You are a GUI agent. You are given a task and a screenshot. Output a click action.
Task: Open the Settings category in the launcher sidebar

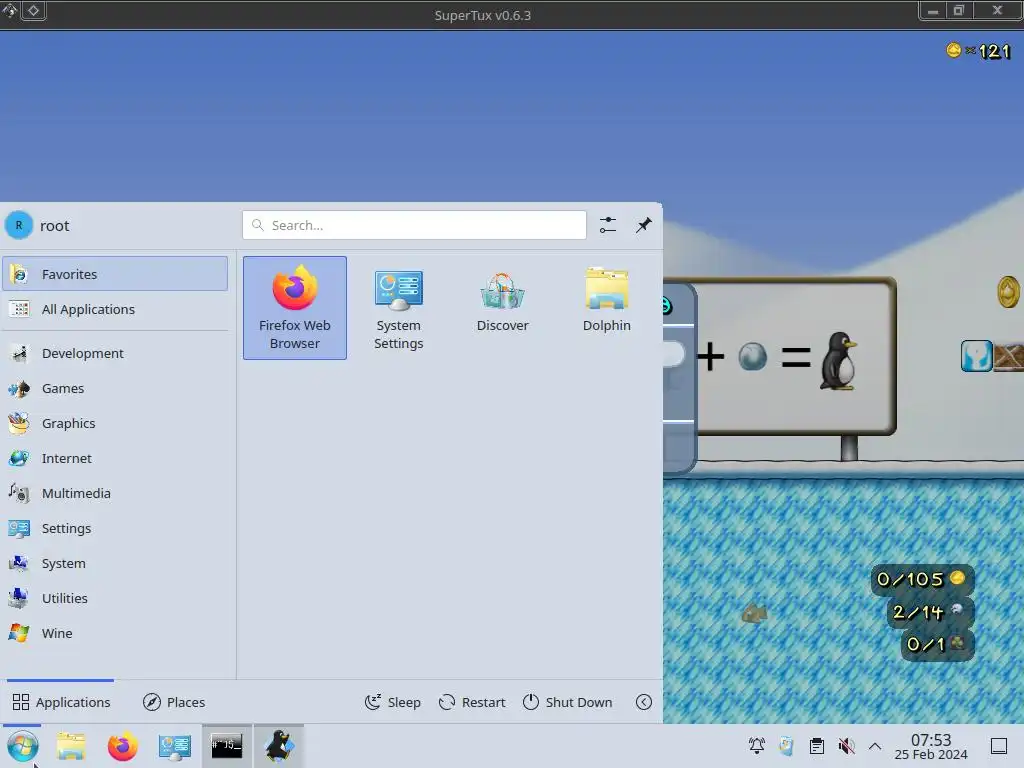click(115, 528)
